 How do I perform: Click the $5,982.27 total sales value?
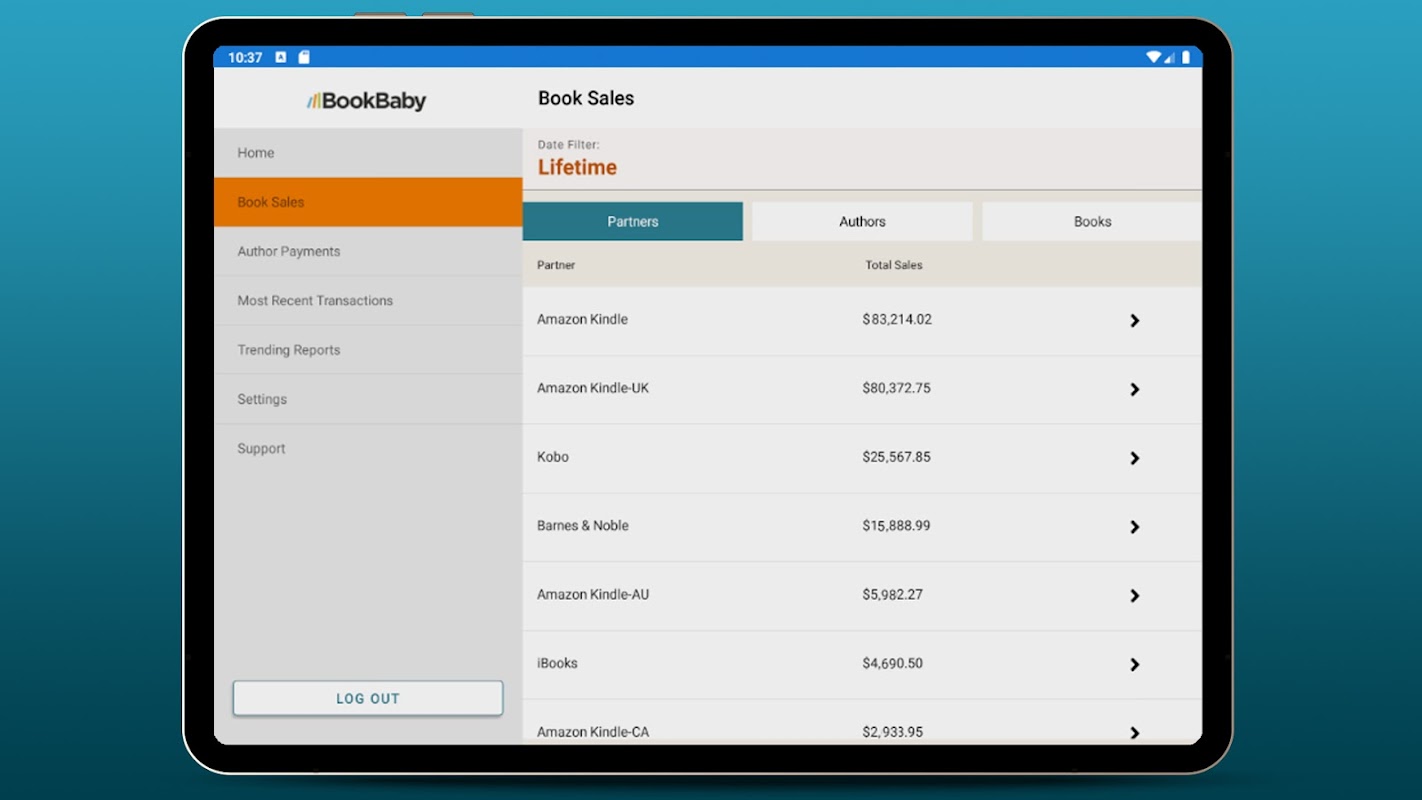click(892, 594)
